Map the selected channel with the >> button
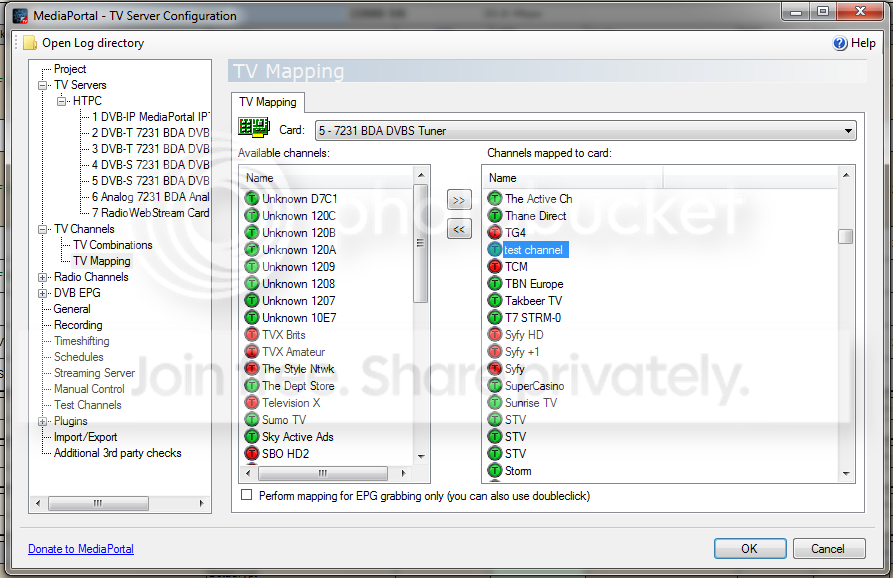 point(459,200)
